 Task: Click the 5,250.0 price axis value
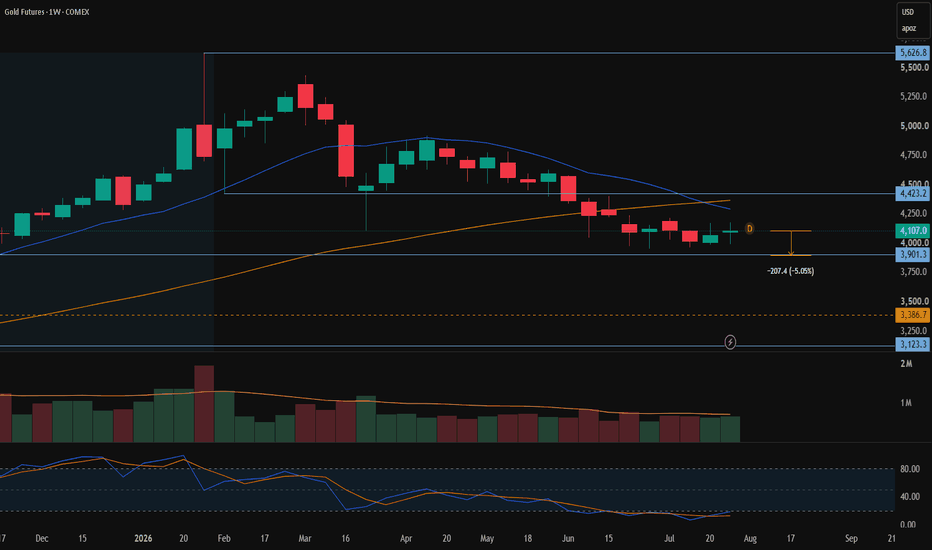click(914, 96)
